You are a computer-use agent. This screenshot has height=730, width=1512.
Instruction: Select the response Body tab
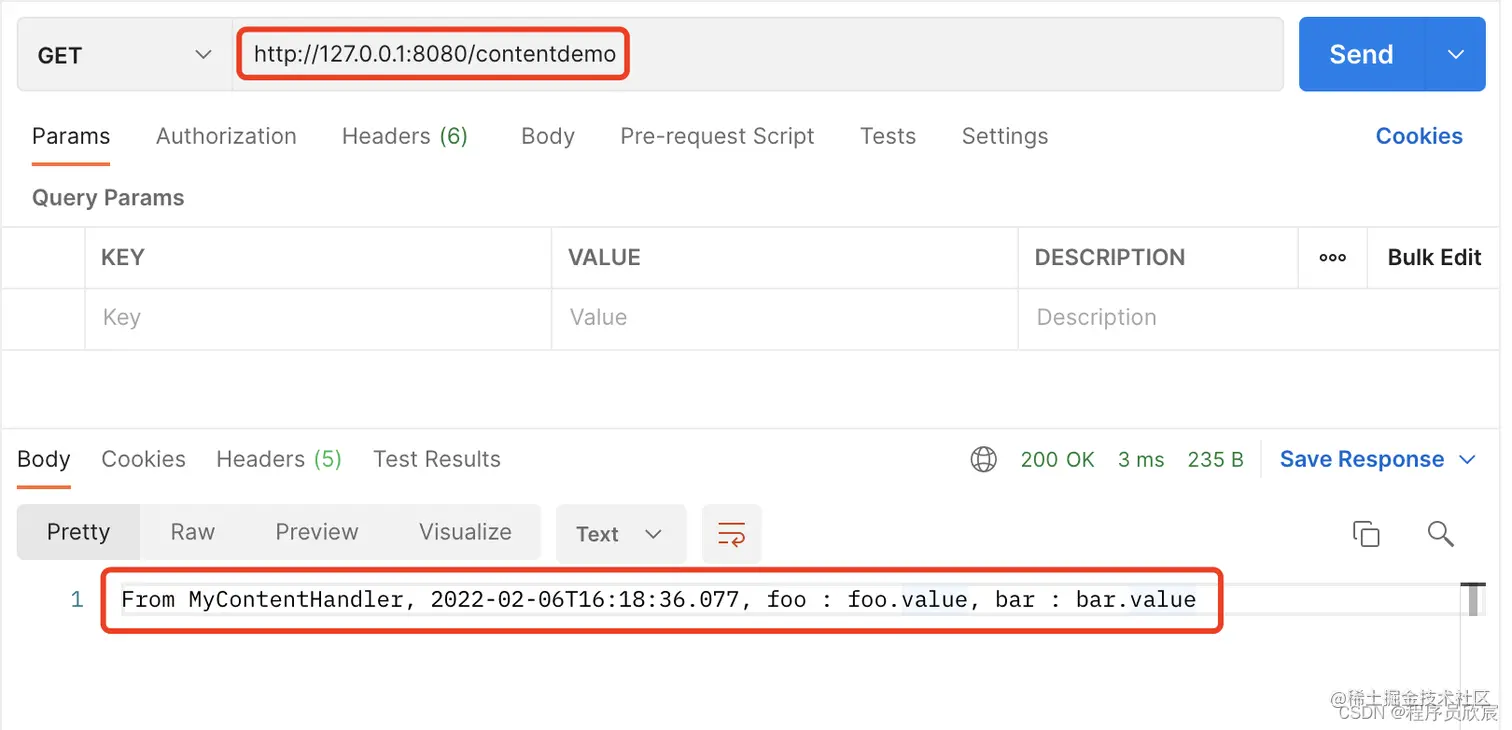point(44,460)
